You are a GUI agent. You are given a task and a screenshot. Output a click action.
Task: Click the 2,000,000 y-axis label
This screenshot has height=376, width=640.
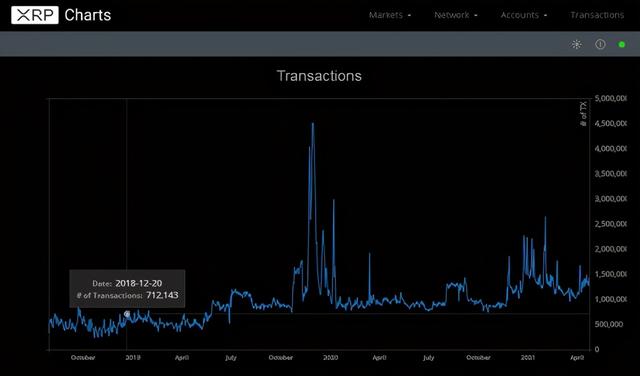point(611,249)
